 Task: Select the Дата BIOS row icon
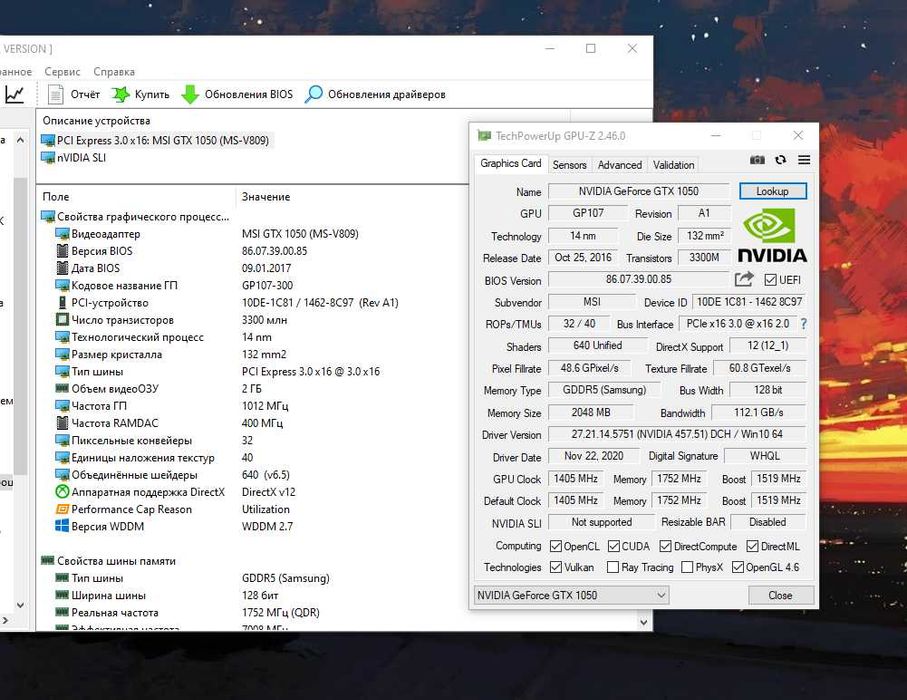pos(62,268)
